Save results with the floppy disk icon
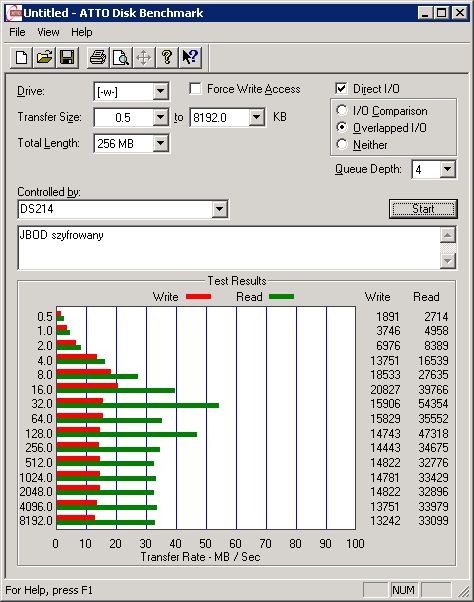 (x=67, y=58)
